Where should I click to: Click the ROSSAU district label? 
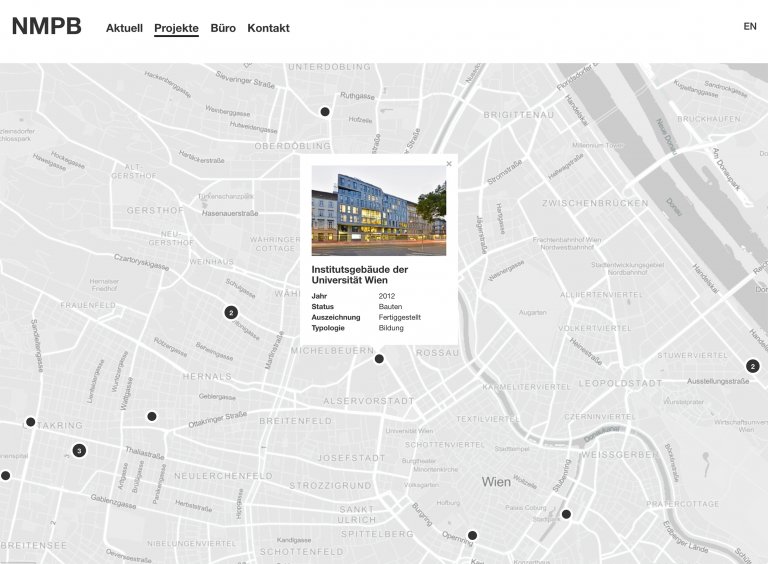(x=438, y=353)
